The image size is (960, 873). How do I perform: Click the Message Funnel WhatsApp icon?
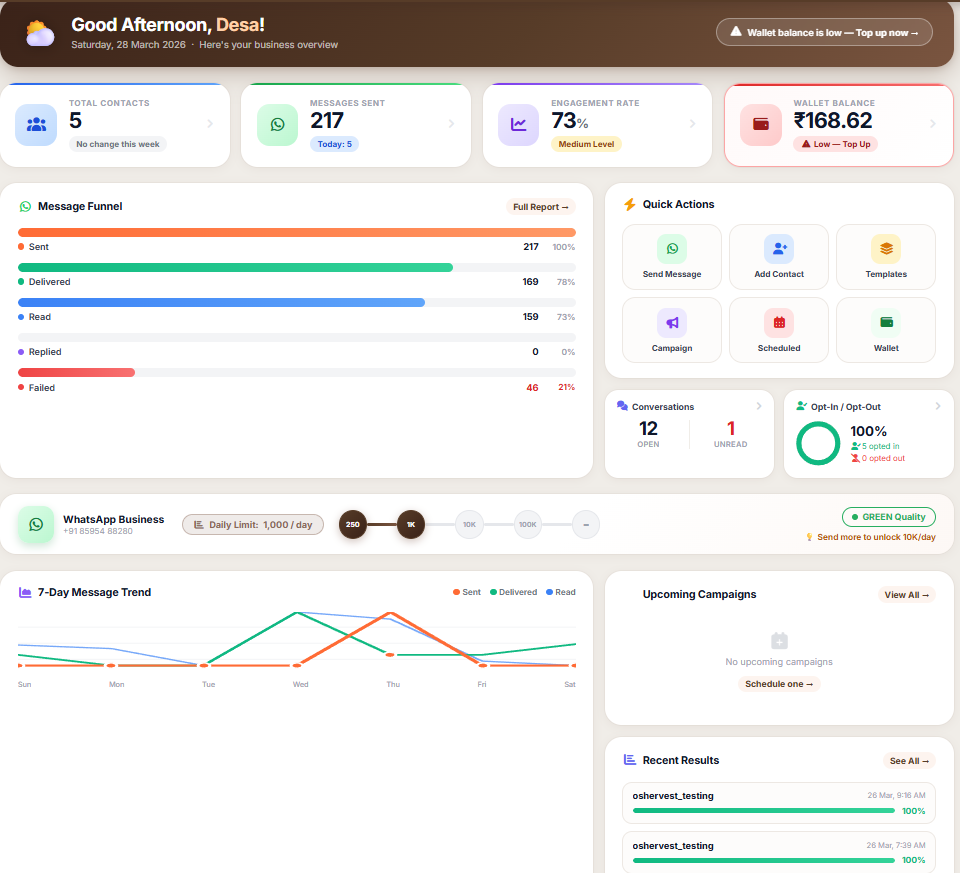24,206
